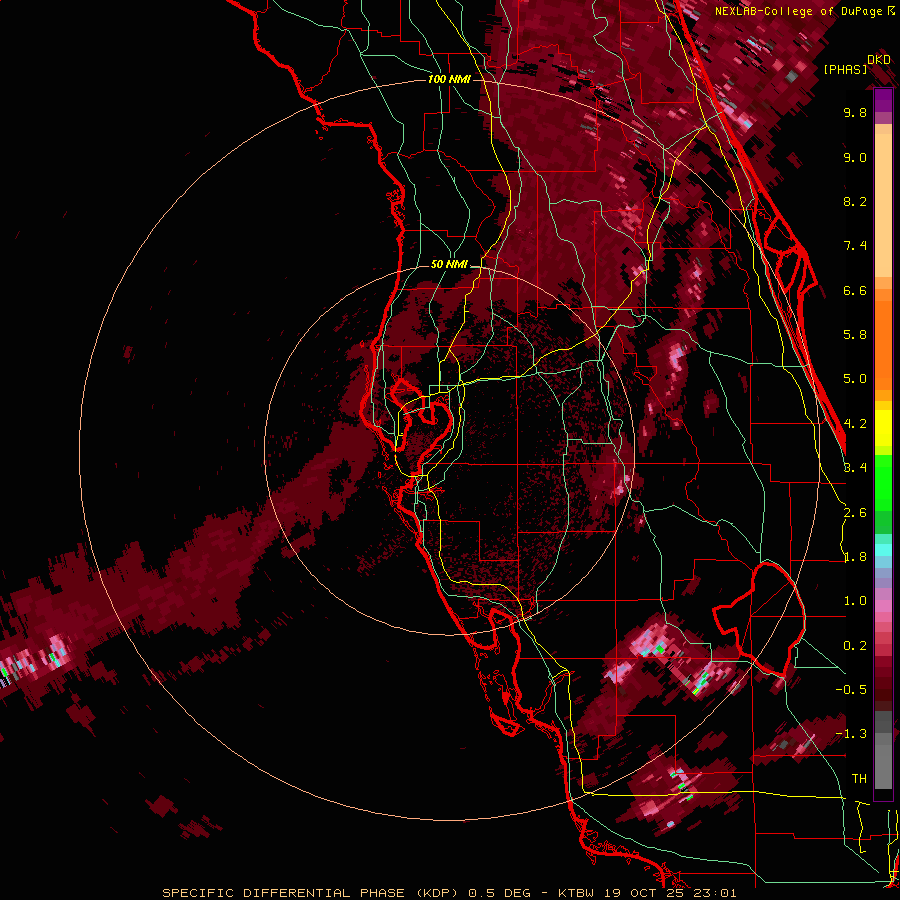Click the 1.8 scale value

[855, 557]
